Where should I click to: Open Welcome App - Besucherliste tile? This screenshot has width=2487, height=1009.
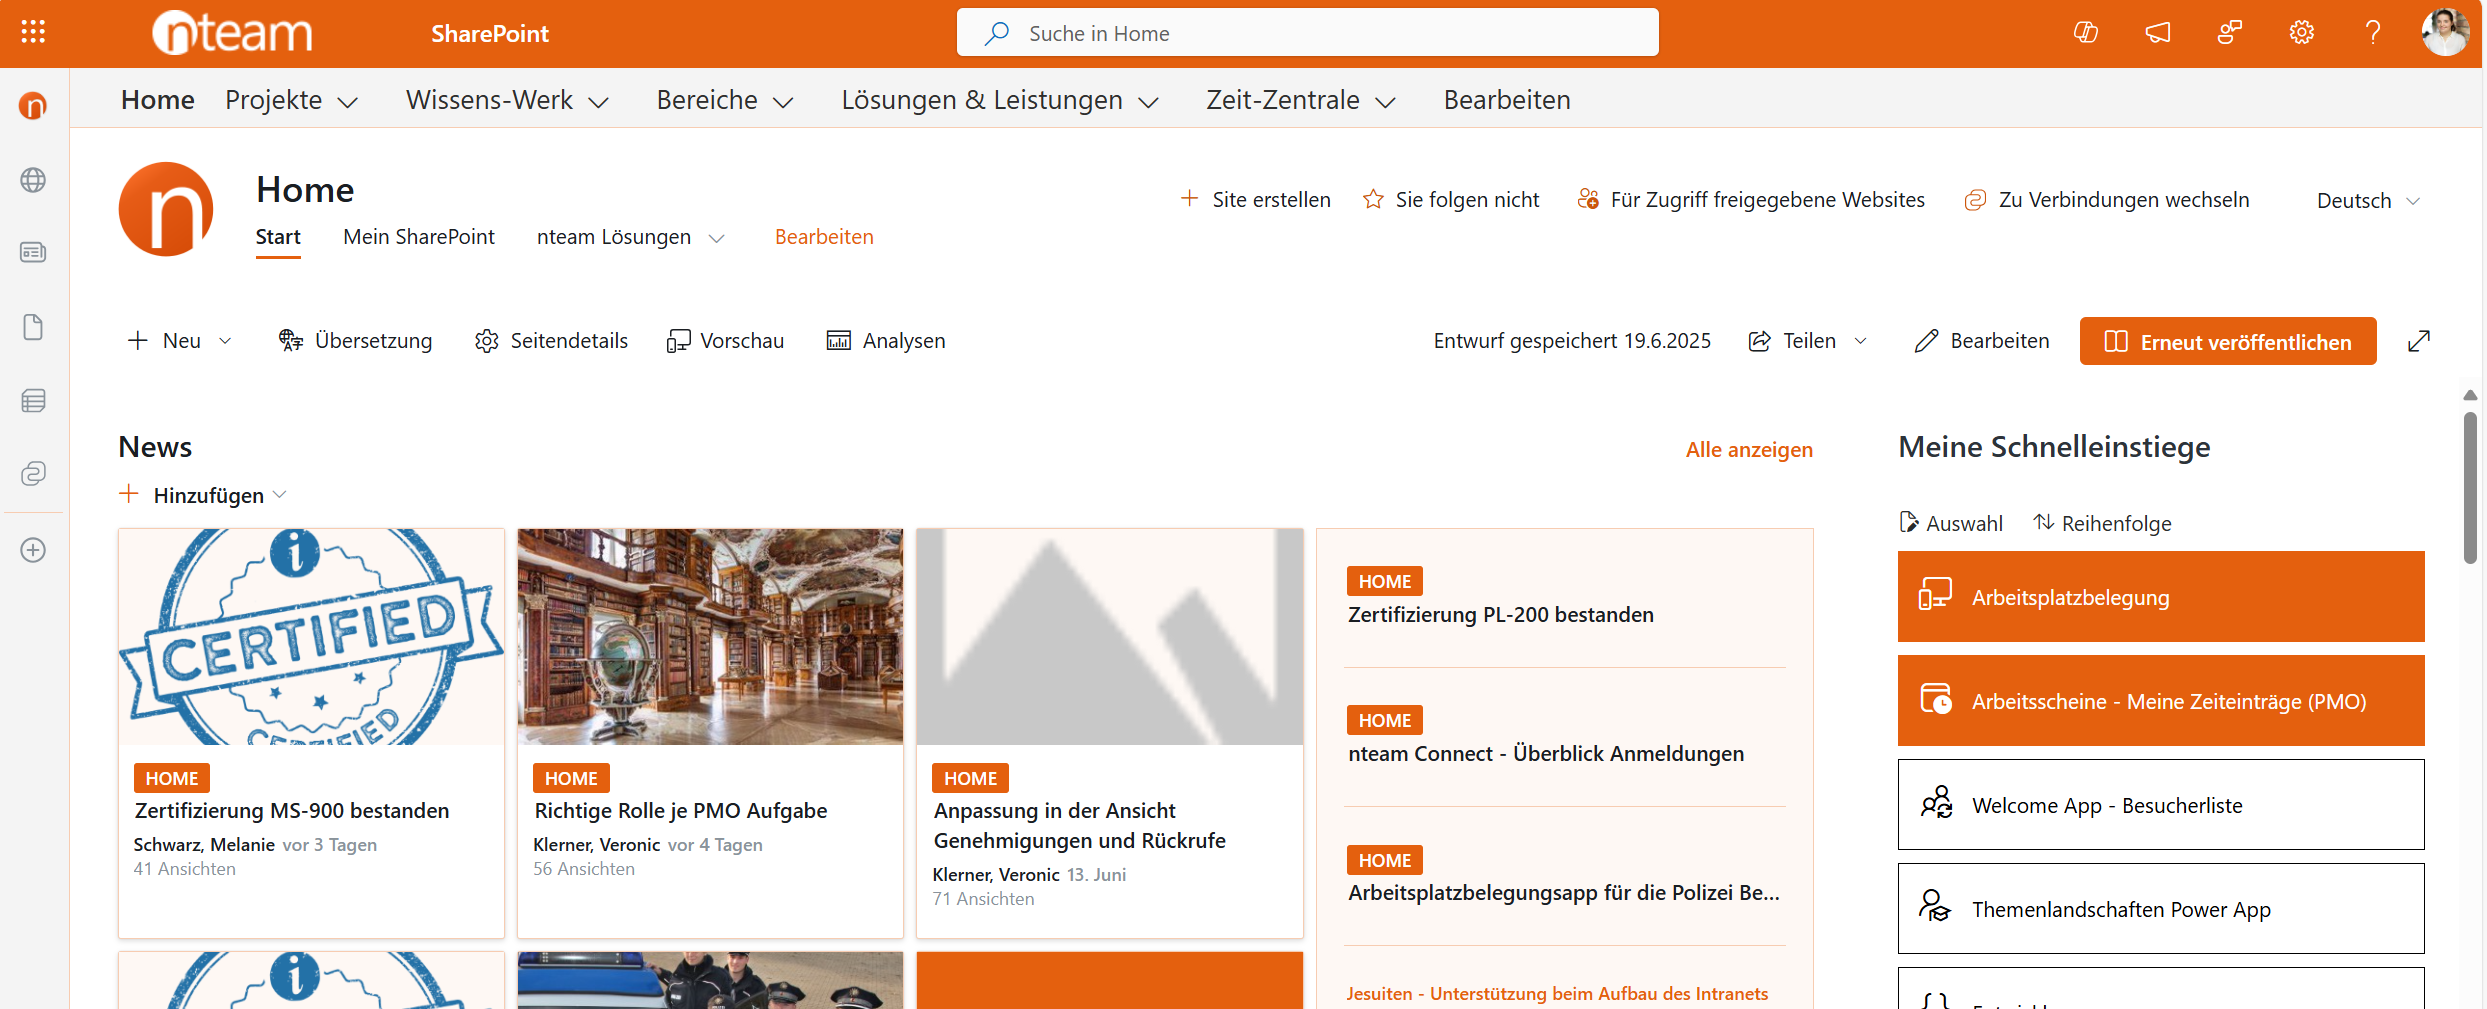click(x=2161, y=805)
